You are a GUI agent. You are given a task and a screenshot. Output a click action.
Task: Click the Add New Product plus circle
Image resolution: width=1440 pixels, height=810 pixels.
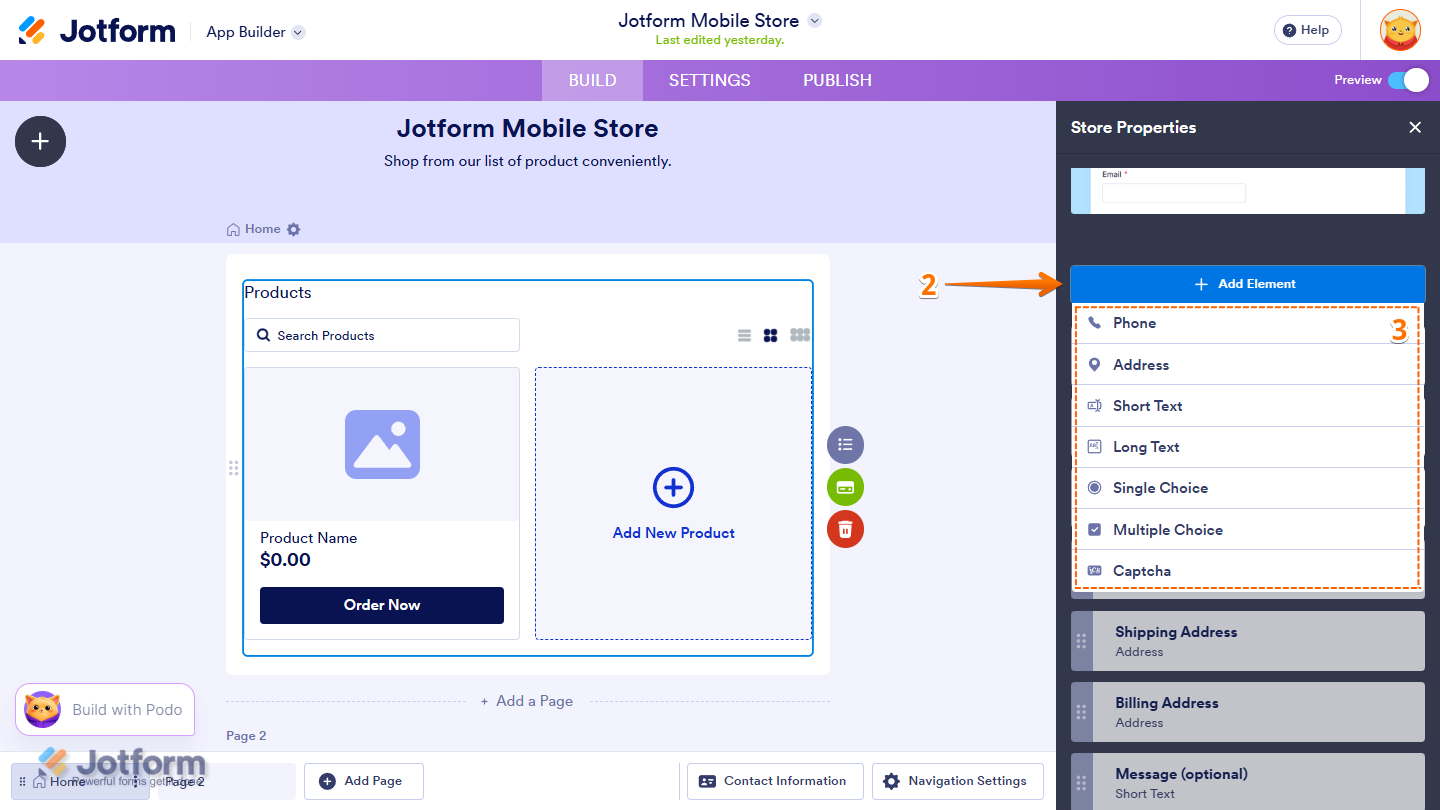click(673, 487)
